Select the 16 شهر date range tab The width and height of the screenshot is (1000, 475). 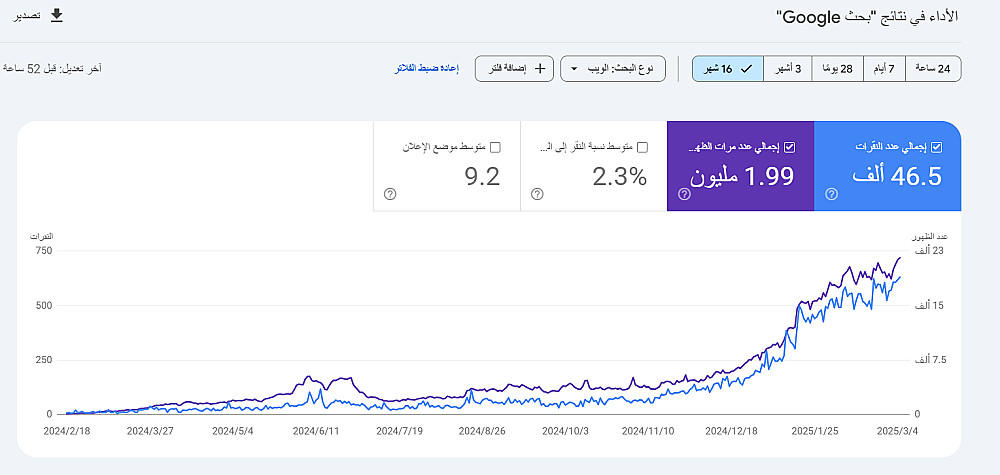[727, 69]
